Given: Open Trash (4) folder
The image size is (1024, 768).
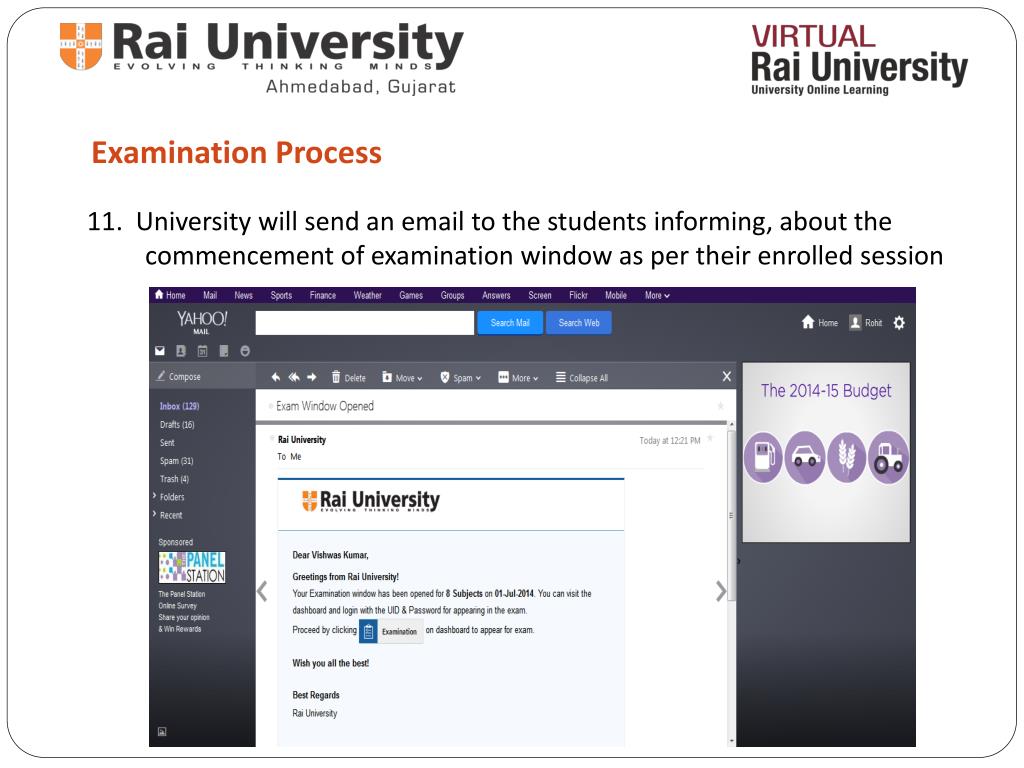Looking at the screenshot, I should coord(174,479).
